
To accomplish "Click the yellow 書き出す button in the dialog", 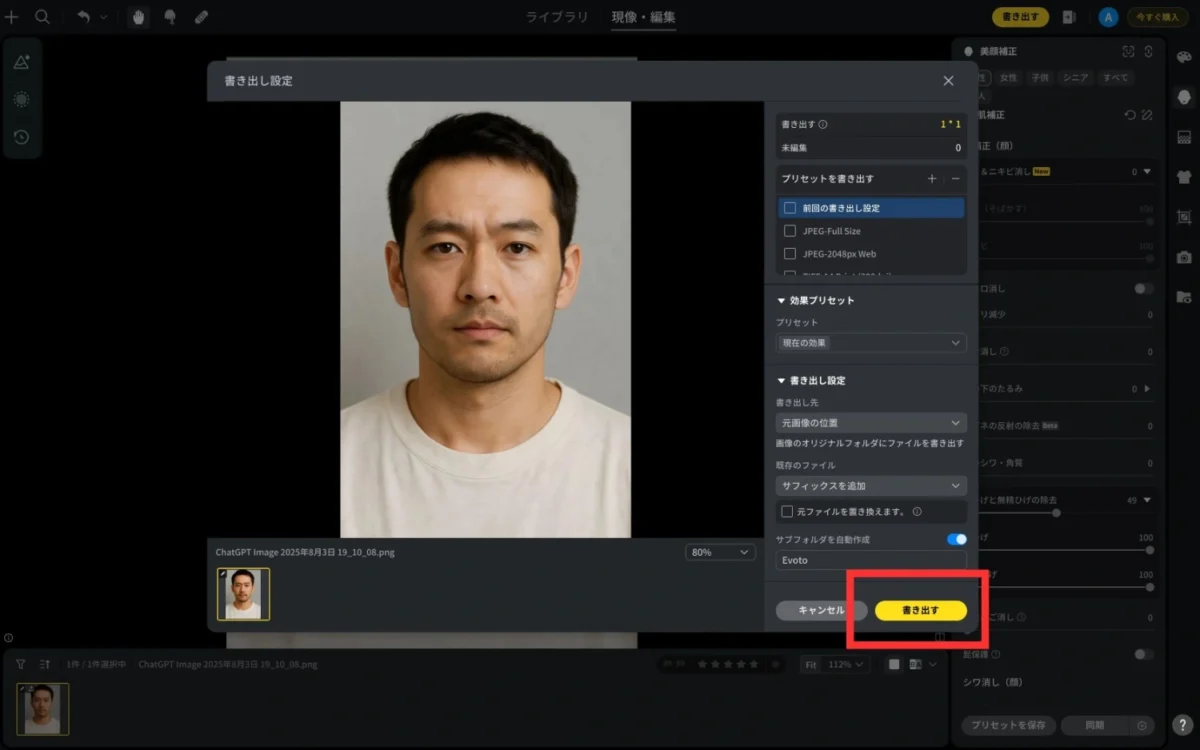I will click(920, 610).
